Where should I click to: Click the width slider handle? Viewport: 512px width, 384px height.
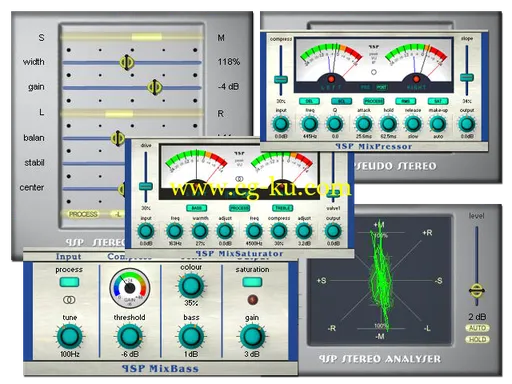pyautogui.click(x=127, y=62)
